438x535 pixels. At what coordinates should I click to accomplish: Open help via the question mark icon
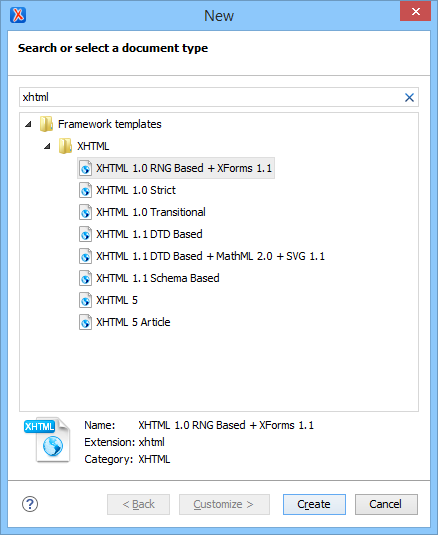[30, 504]
